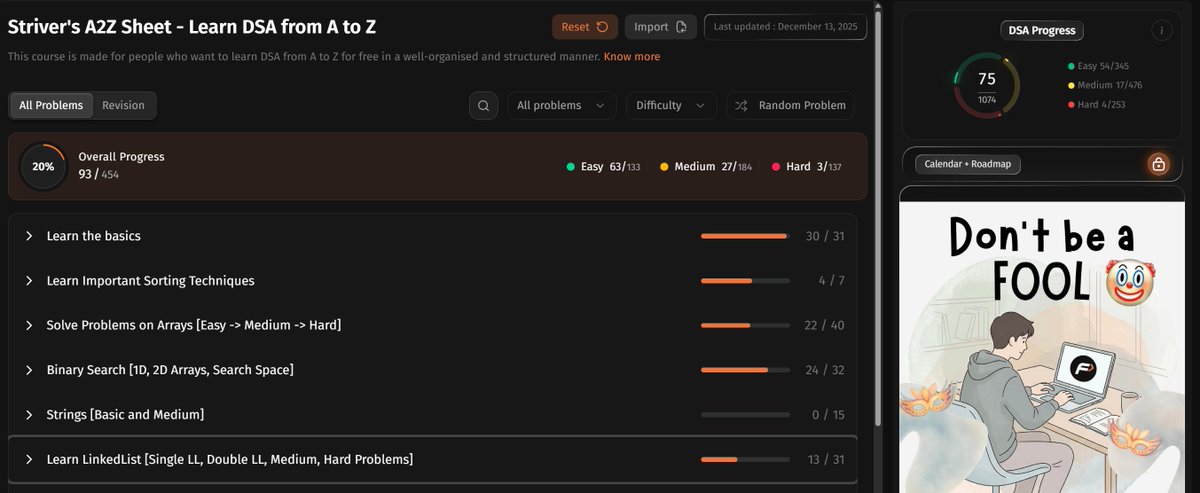
Task: Click the 4 / 7 count
Action: (x=831, y=281)
